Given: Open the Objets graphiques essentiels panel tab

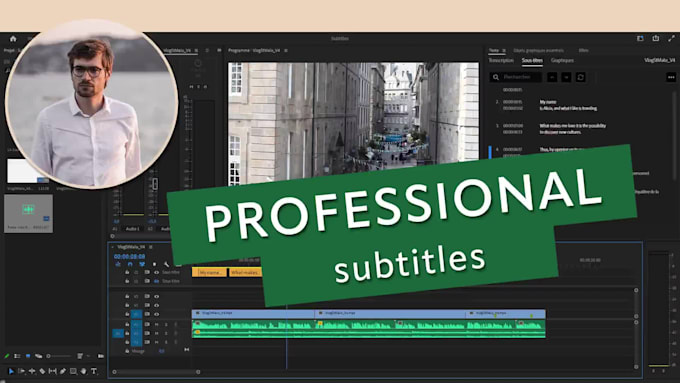Looking at the screenshot, I should [x=539, y=50].
